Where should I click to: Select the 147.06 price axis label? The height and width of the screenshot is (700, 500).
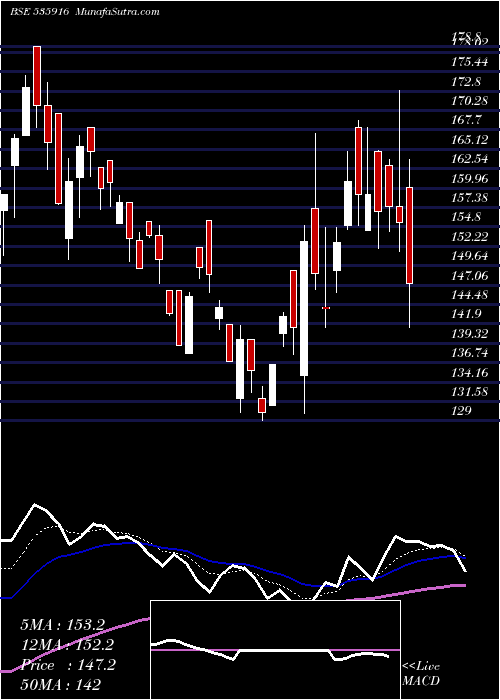[469, 275]
